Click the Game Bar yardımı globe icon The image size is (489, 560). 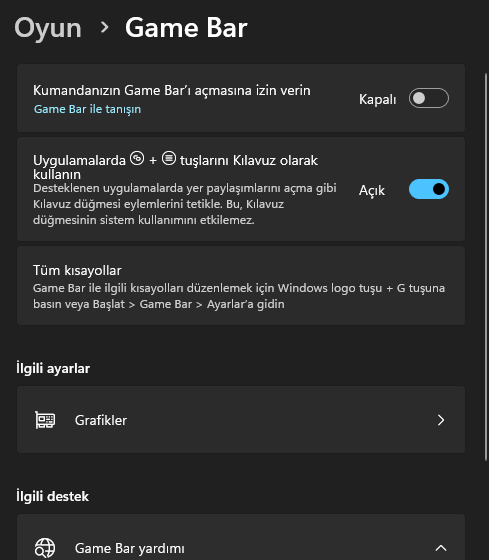point(45,548)
